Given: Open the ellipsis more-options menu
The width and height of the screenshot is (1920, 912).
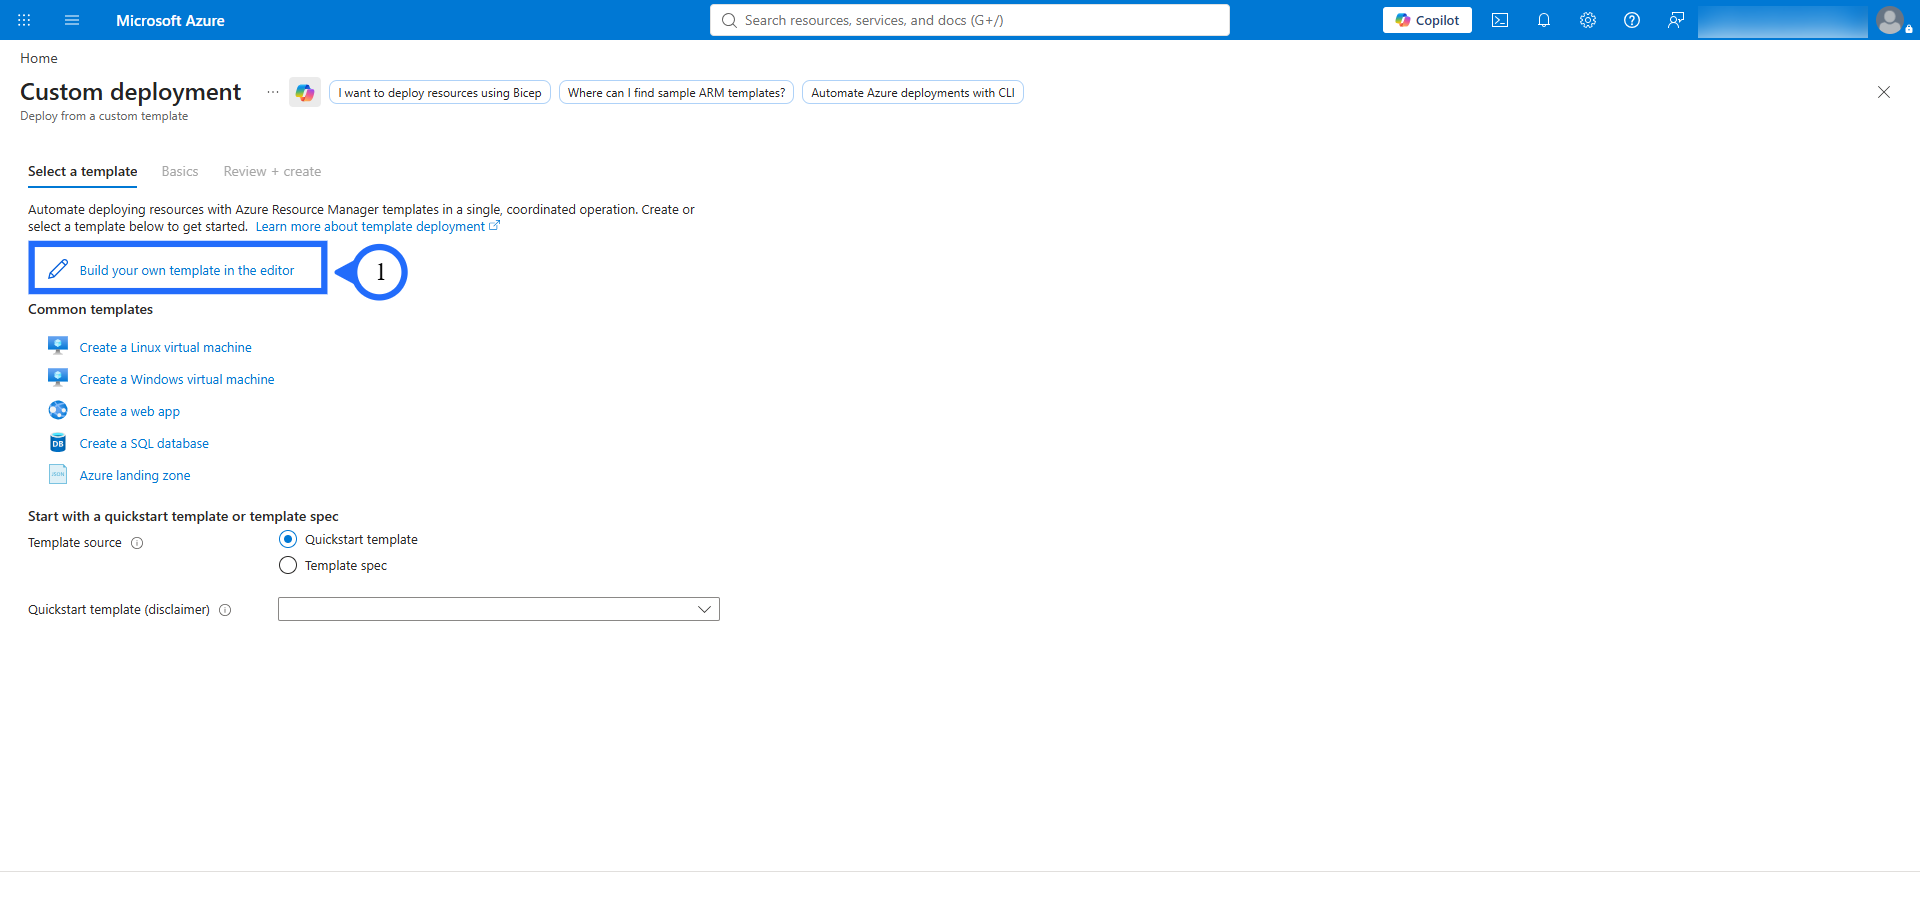Looking at the screenshot, I should pos(273,93).
